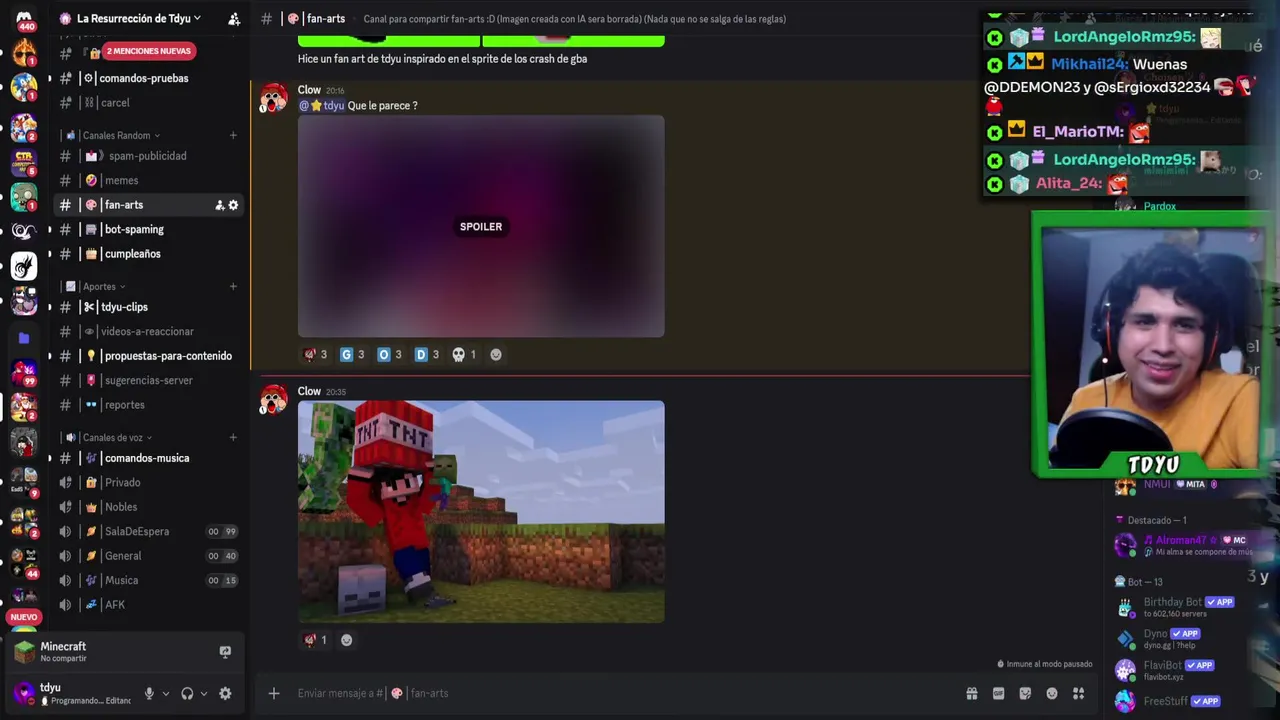Open Pardox in member list
This screenshot has width=1280, height=720.
1160,206
